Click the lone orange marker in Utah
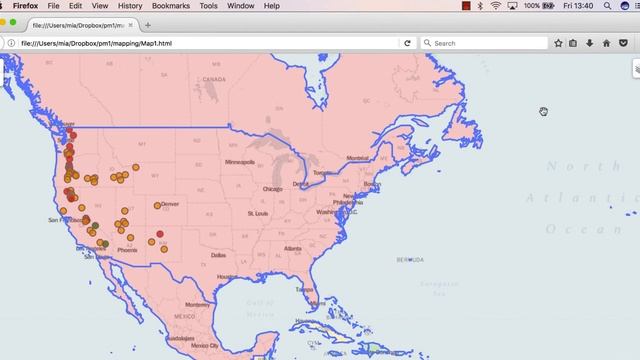 click(x=125, y=211)
